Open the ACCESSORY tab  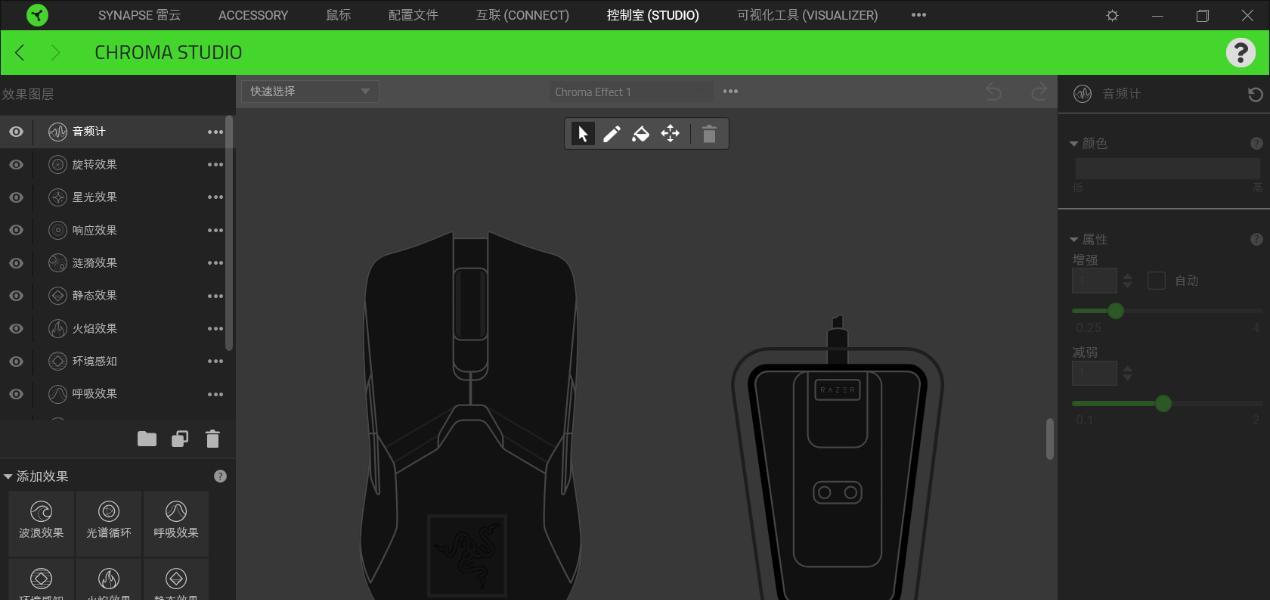click(253, 15)
